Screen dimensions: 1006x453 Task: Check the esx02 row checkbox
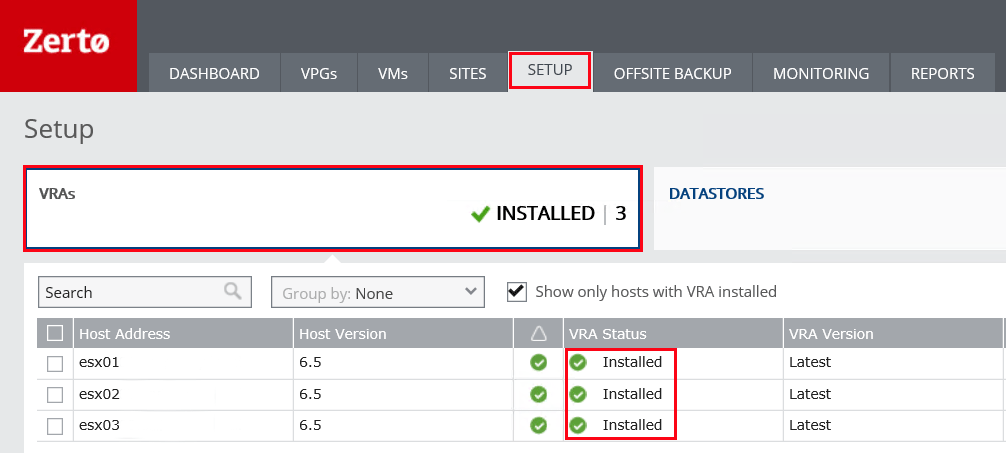pyautogui.click(x=55, y=395)
